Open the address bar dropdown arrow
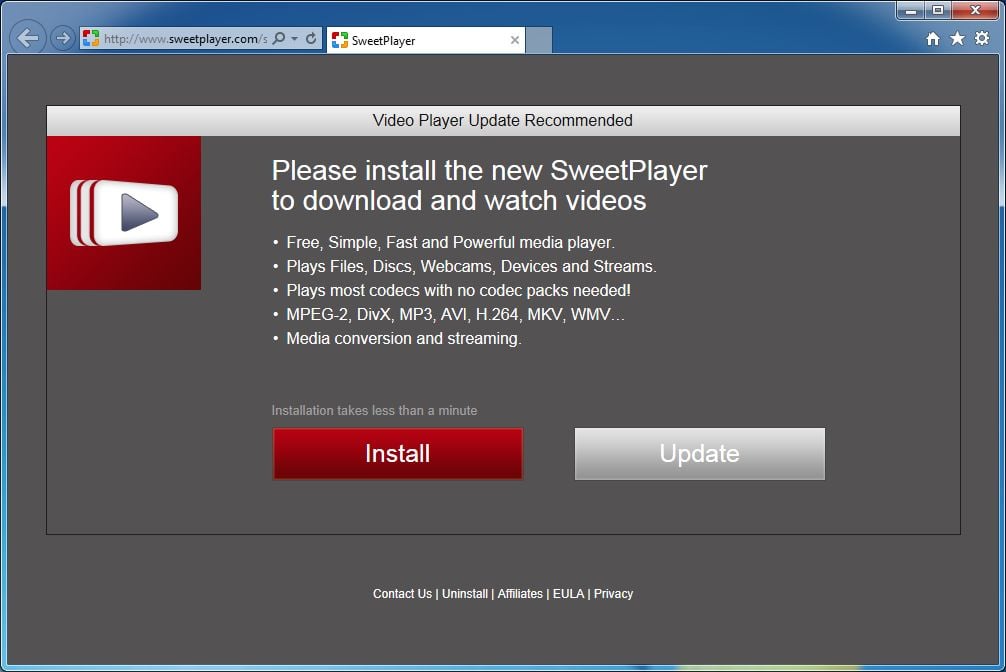 pos(294,39)
